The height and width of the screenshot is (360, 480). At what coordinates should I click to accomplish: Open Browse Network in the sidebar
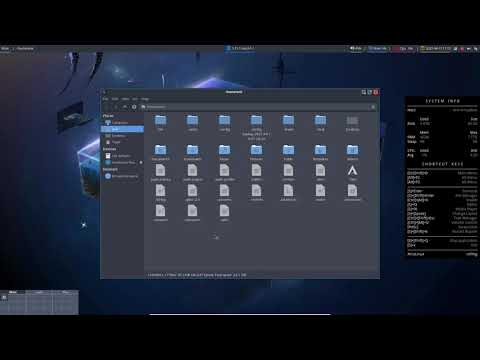122,176
